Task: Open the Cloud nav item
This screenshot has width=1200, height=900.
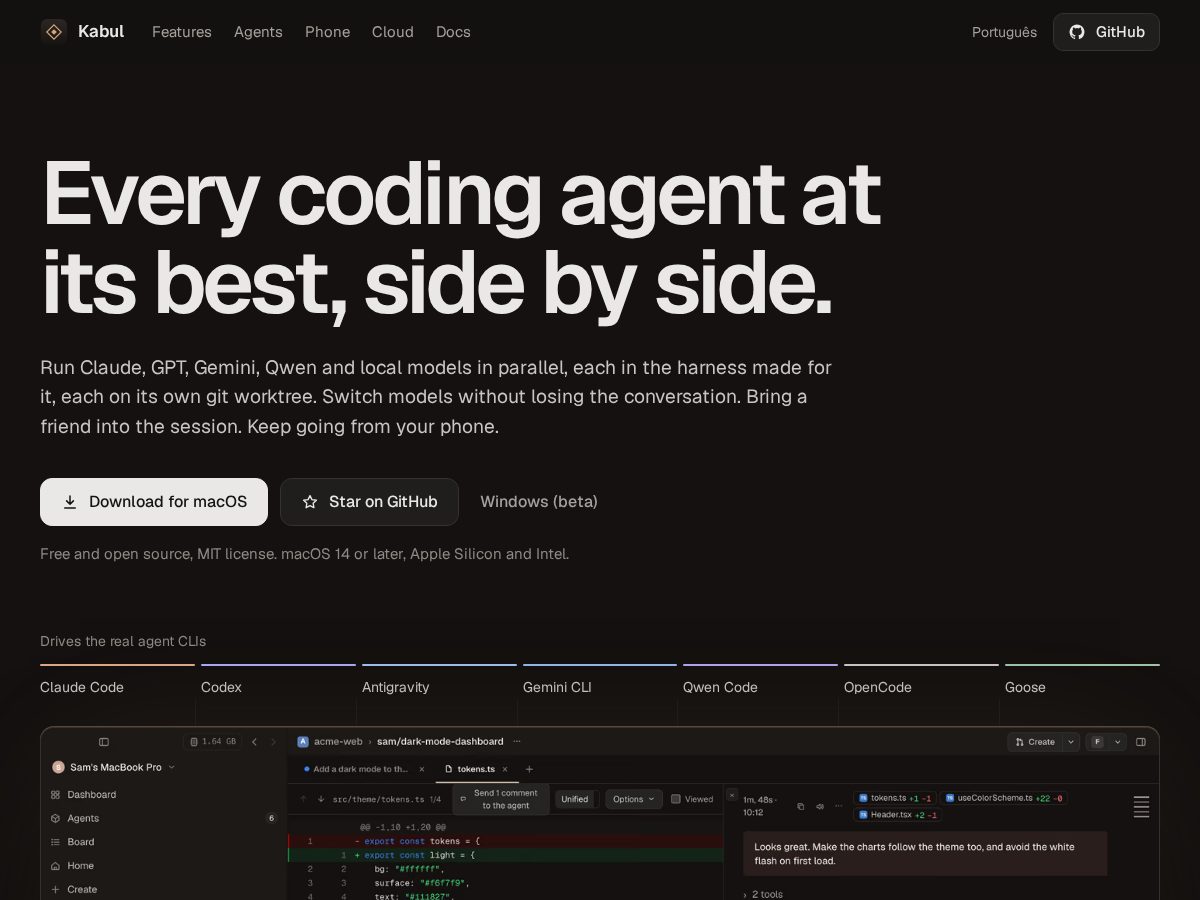Action: pos(393,32)
